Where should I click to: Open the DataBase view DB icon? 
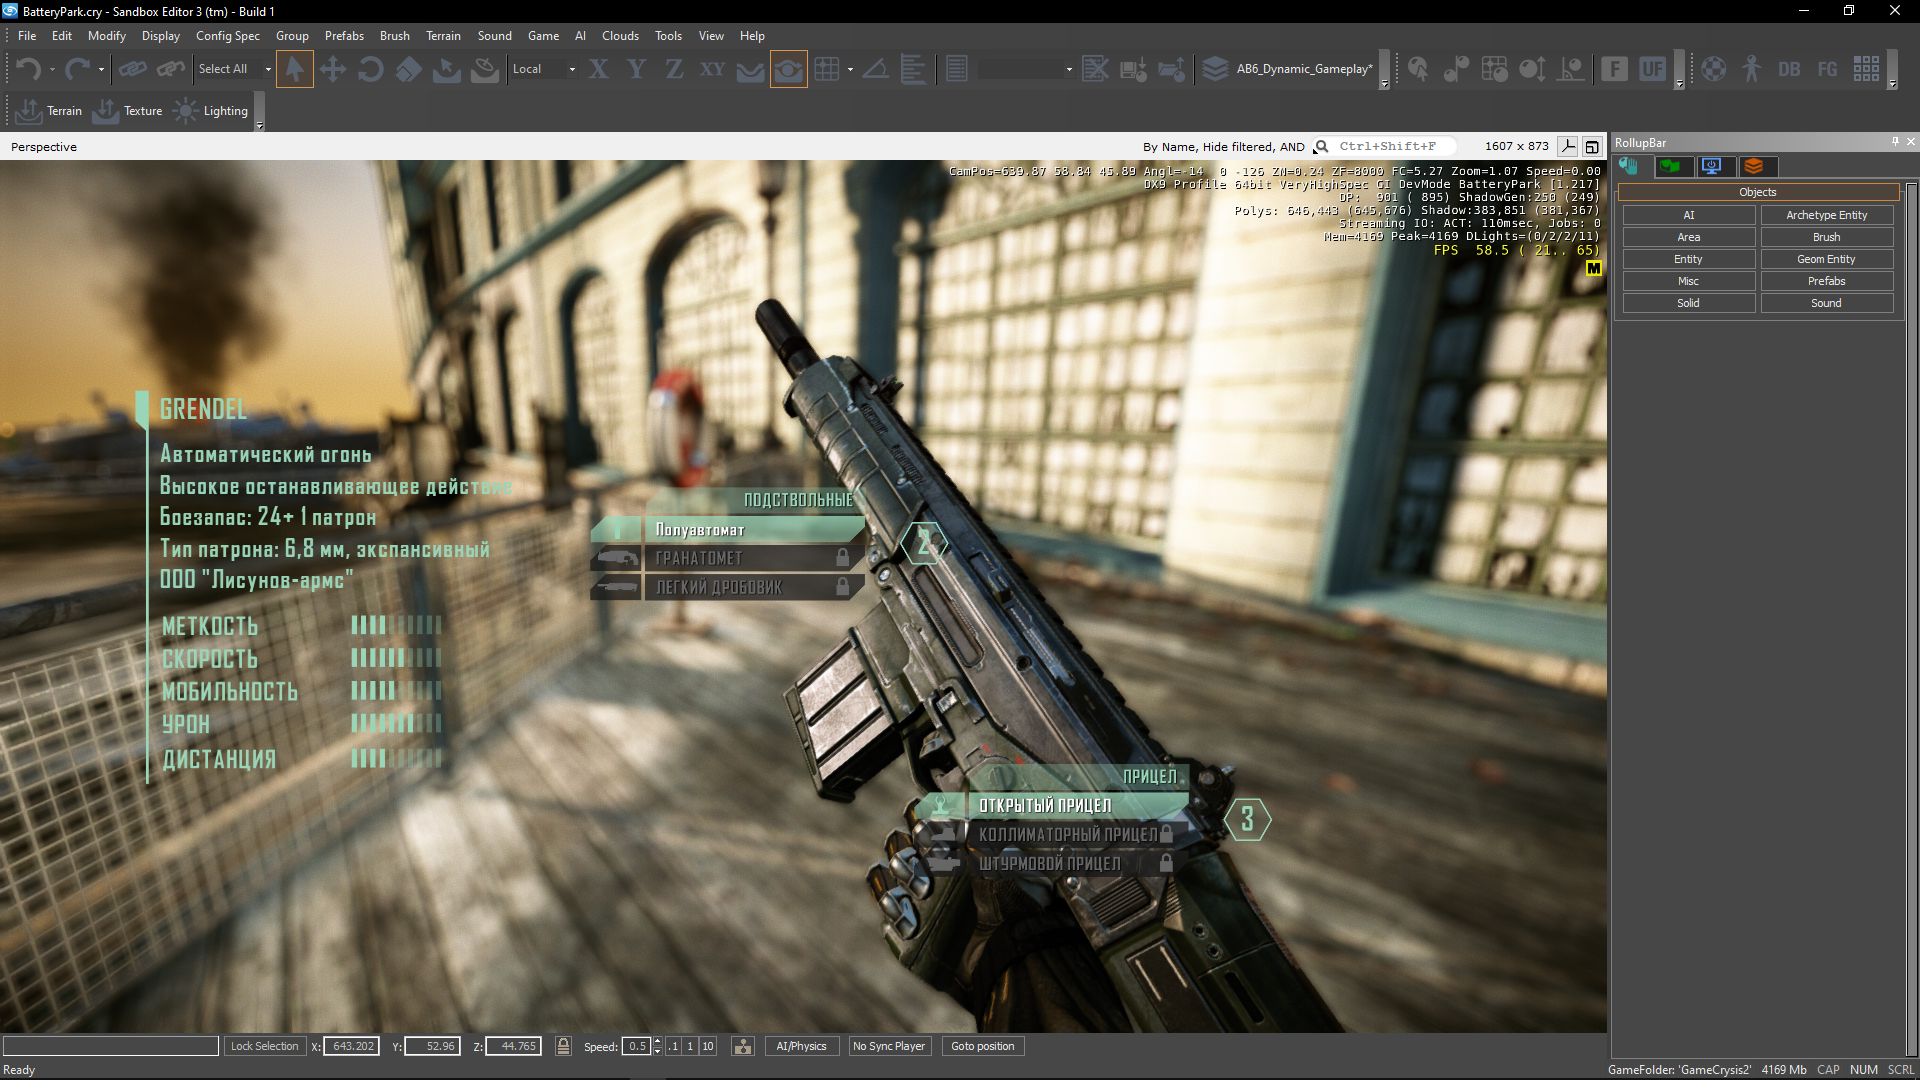coord(1789,69)
